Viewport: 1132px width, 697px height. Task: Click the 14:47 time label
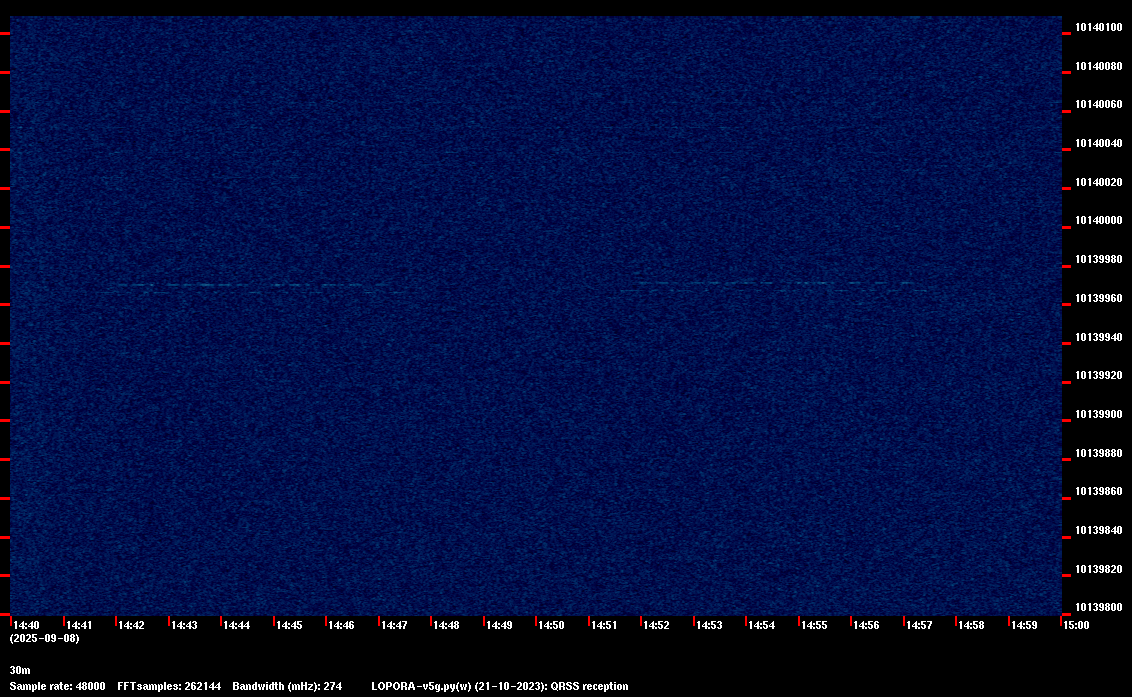pos(394,625)
